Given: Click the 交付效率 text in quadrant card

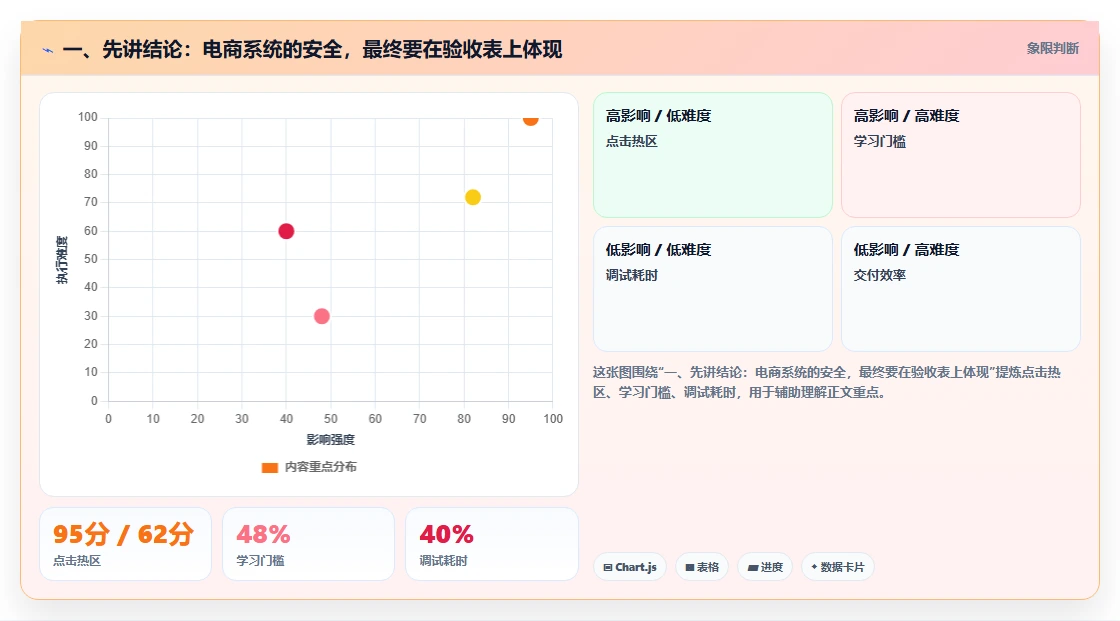Looking at the screenshot, I should point(879,275).
